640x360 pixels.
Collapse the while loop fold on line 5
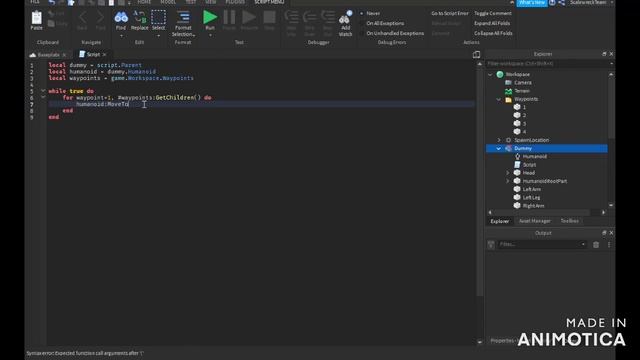pos(43,91)
